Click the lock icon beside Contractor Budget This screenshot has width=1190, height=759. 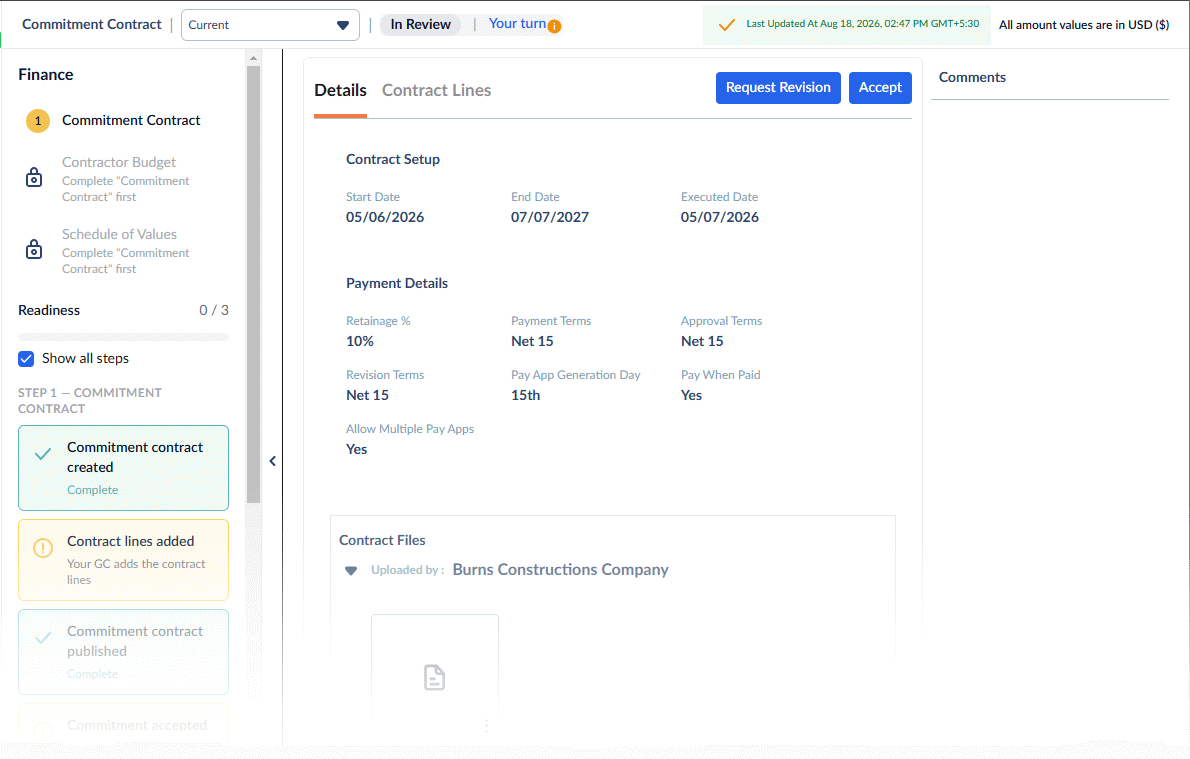34,178
